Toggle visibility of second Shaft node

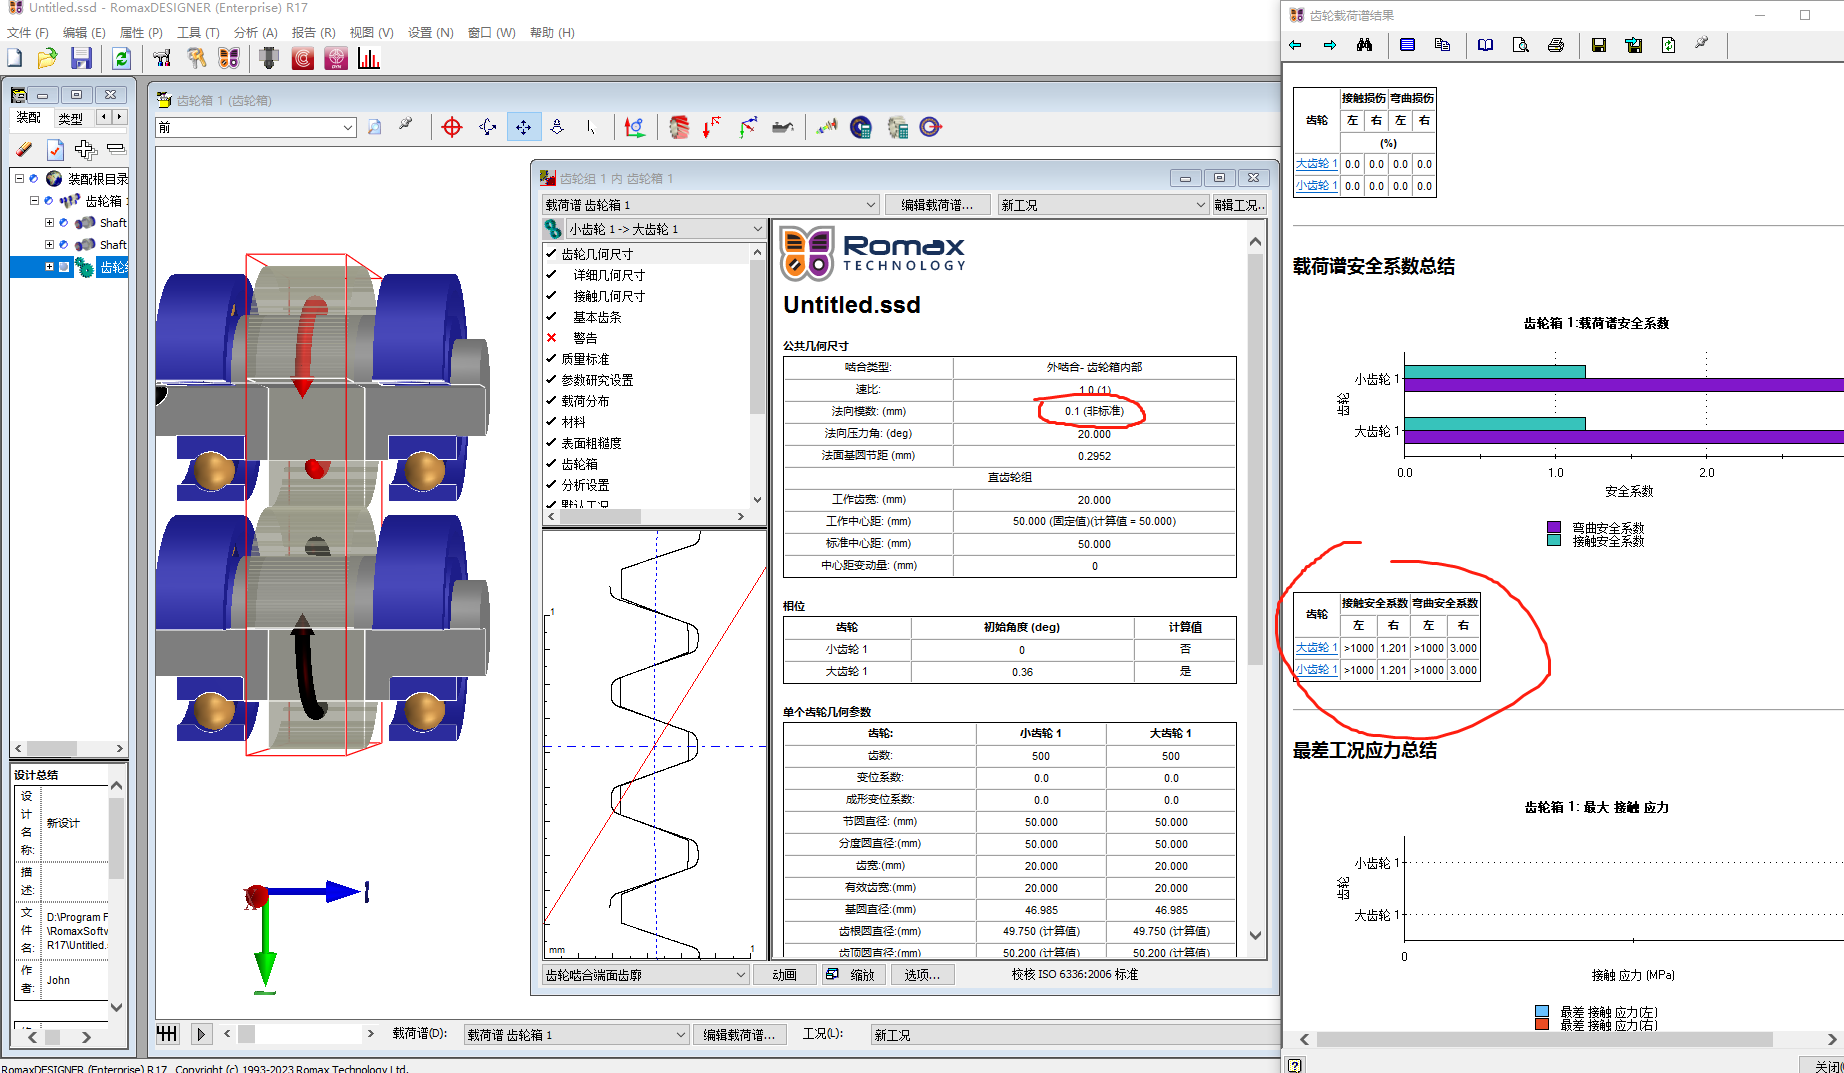tap(63, 245)
